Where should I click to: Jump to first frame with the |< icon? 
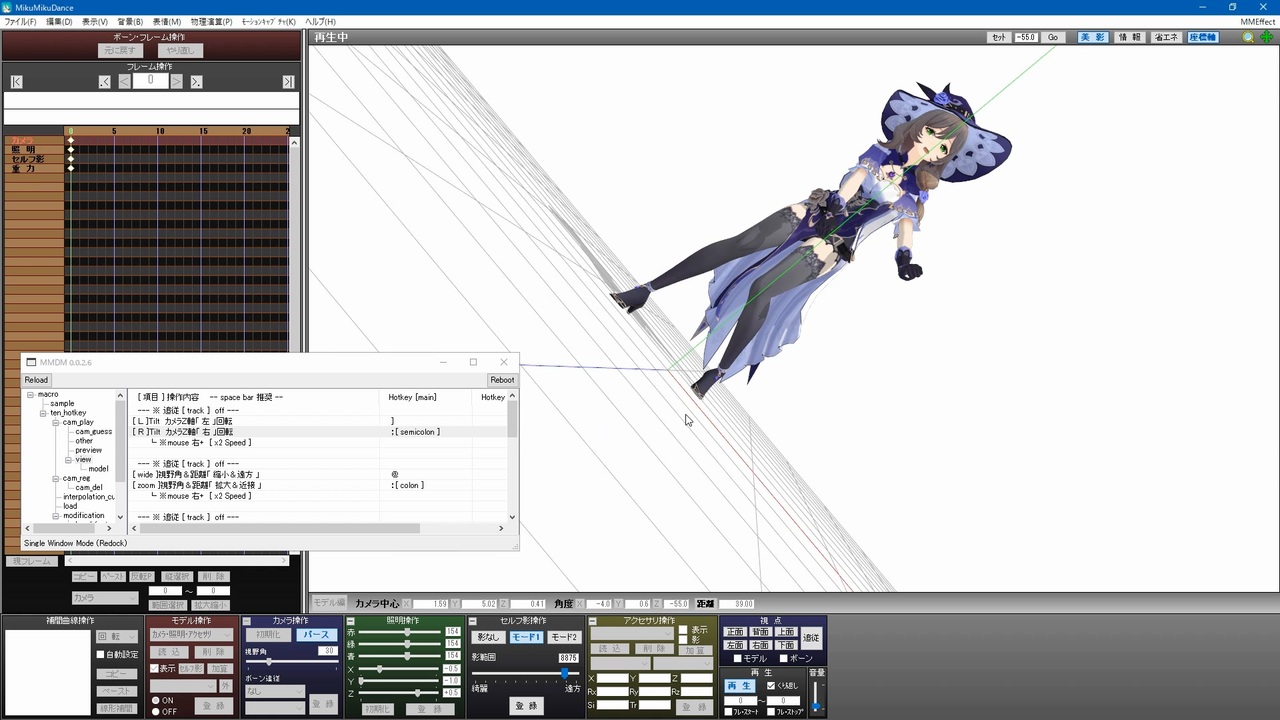(x=16, y=81)
